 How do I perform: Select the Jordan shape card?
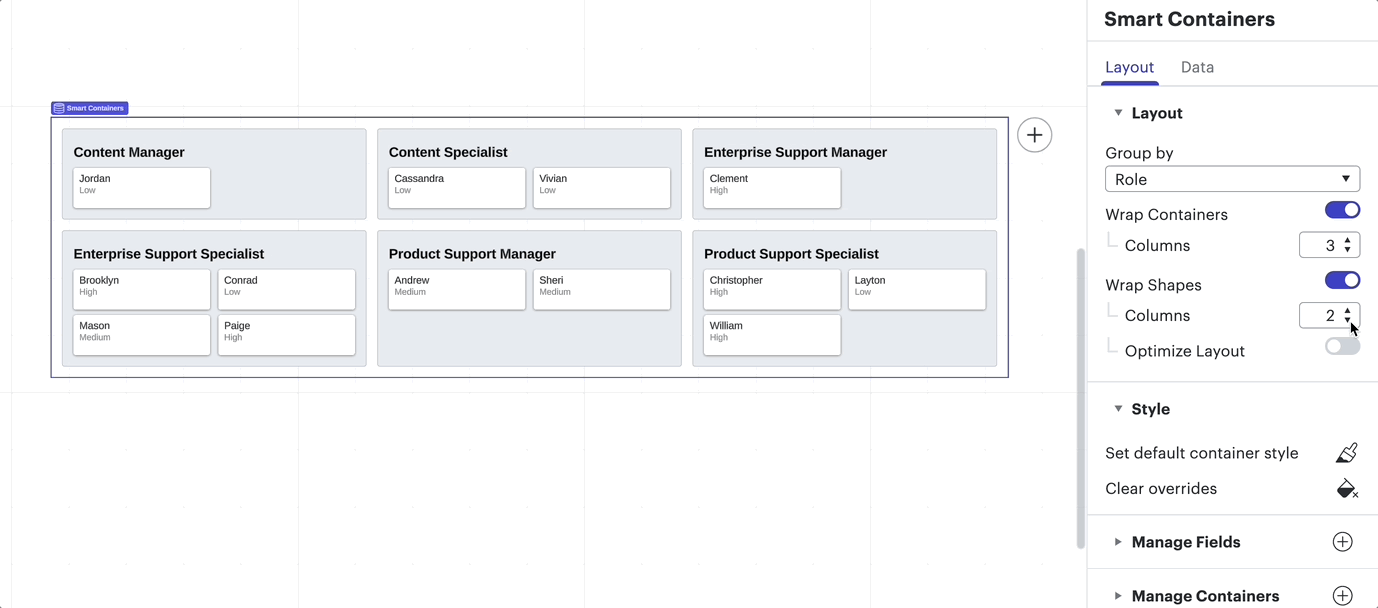[141, 187]
